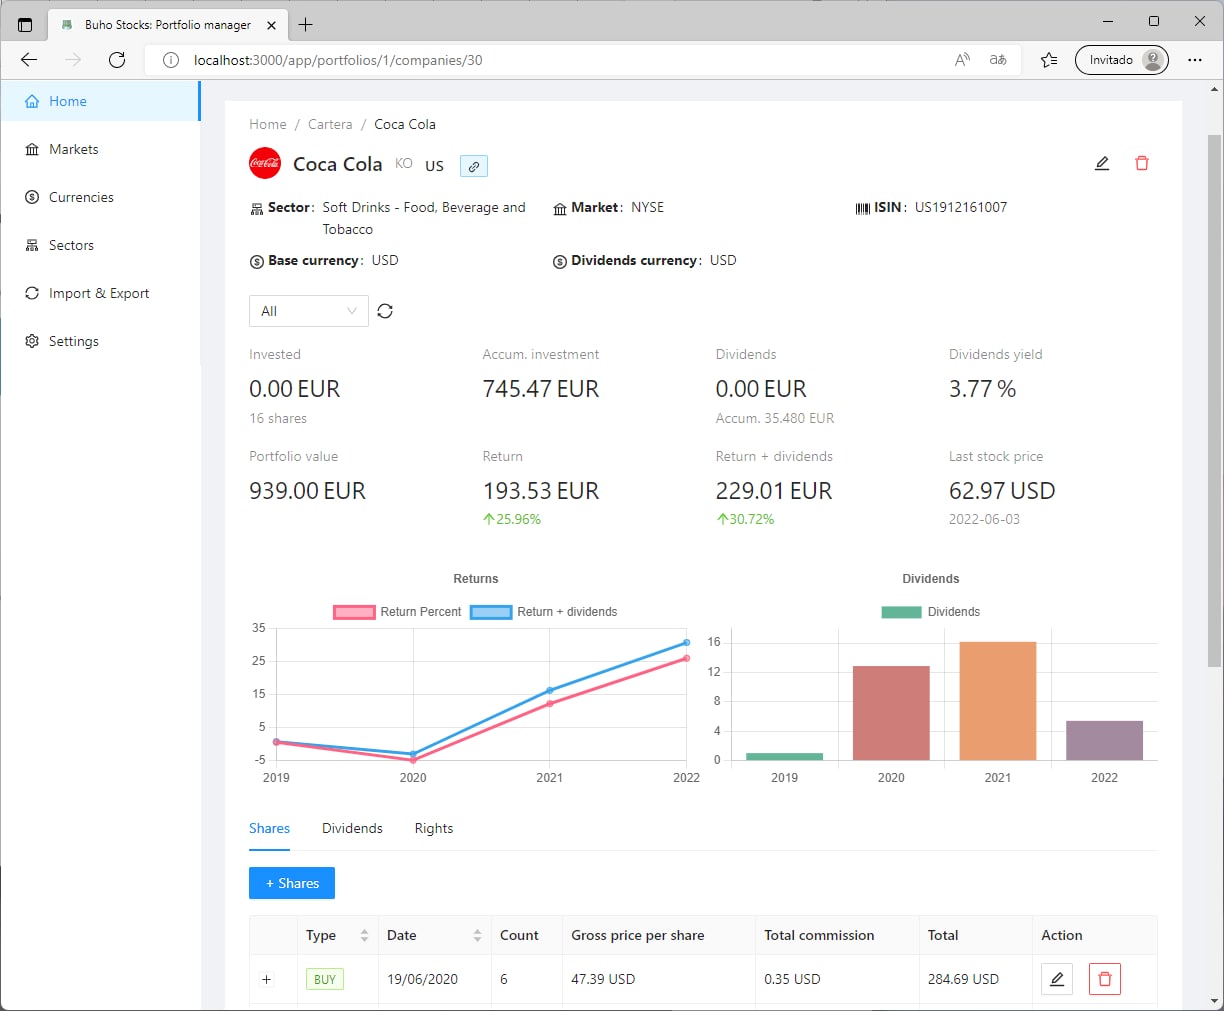The width and height of the screenshot is (1224, 1011).
Task: Click the Cartera breadcrumb link
Action: 330,124
